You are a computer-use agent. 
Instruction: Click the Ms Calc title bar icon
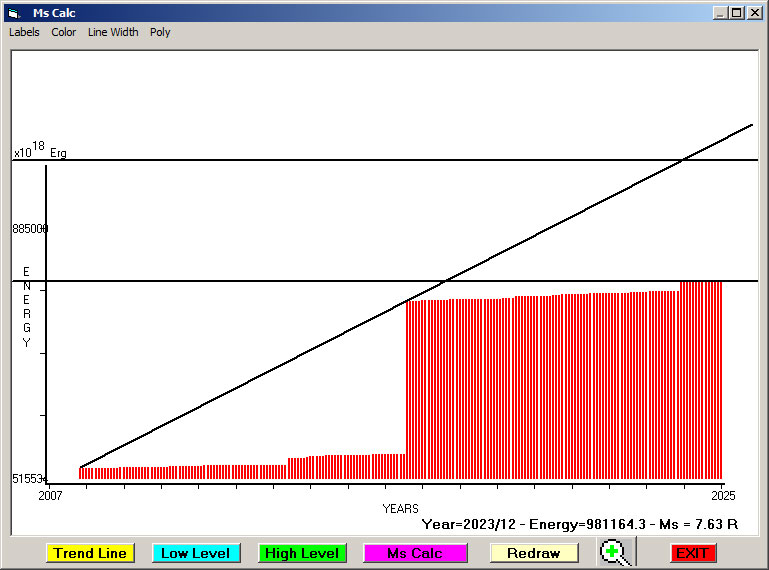tap(14, 13)
